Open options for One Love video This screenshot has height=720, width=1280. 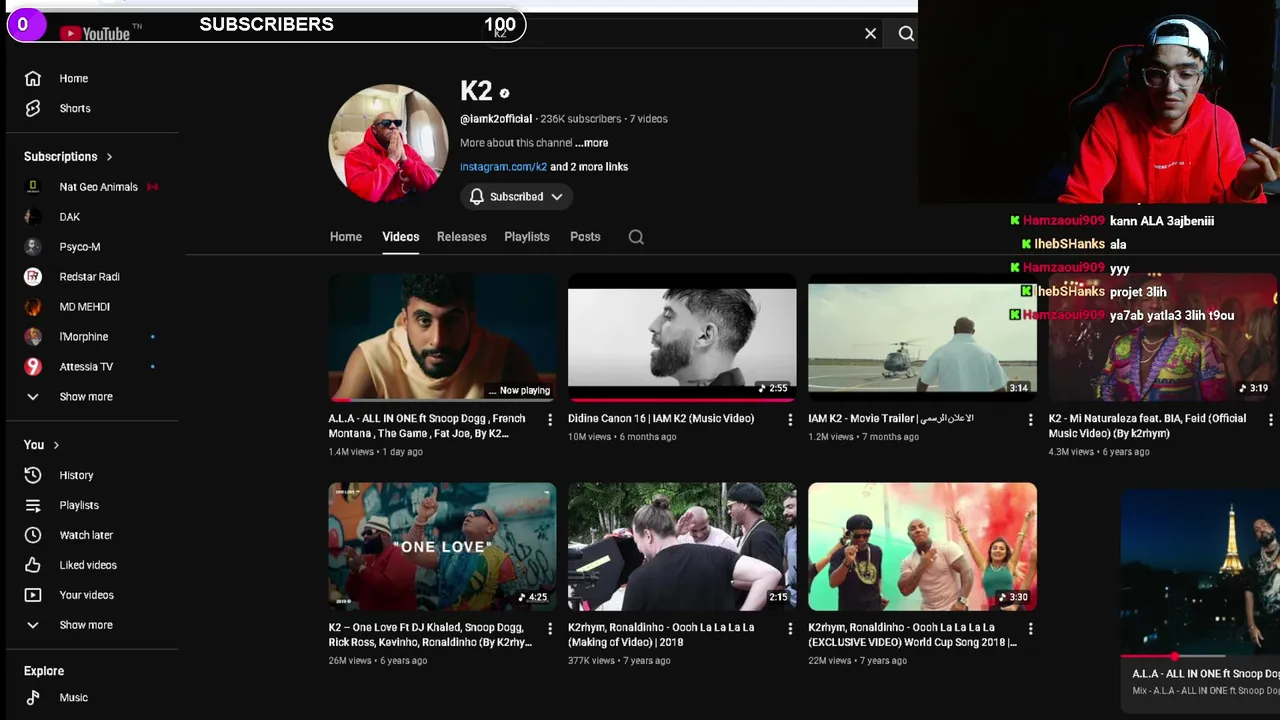[x=550, y=629]
